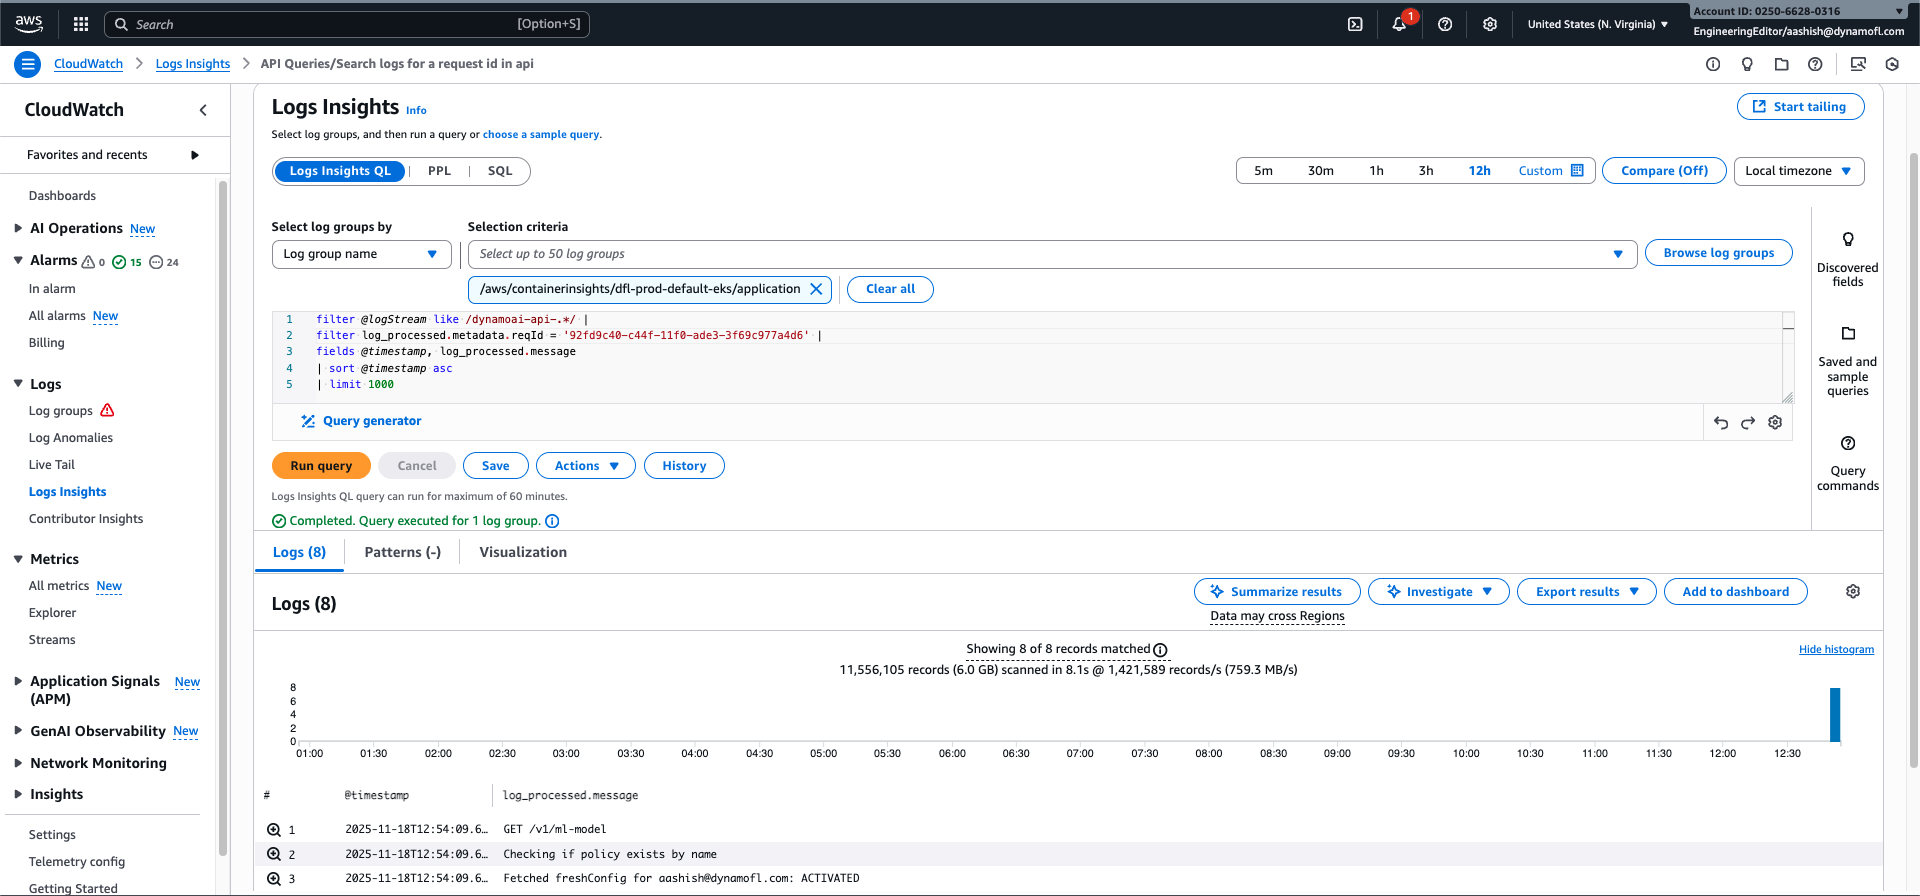The width and height of the screenshot is (1920, 896).
Task: Open the region selector United States (N. Virginia)
Action: tap(1597, 24)
